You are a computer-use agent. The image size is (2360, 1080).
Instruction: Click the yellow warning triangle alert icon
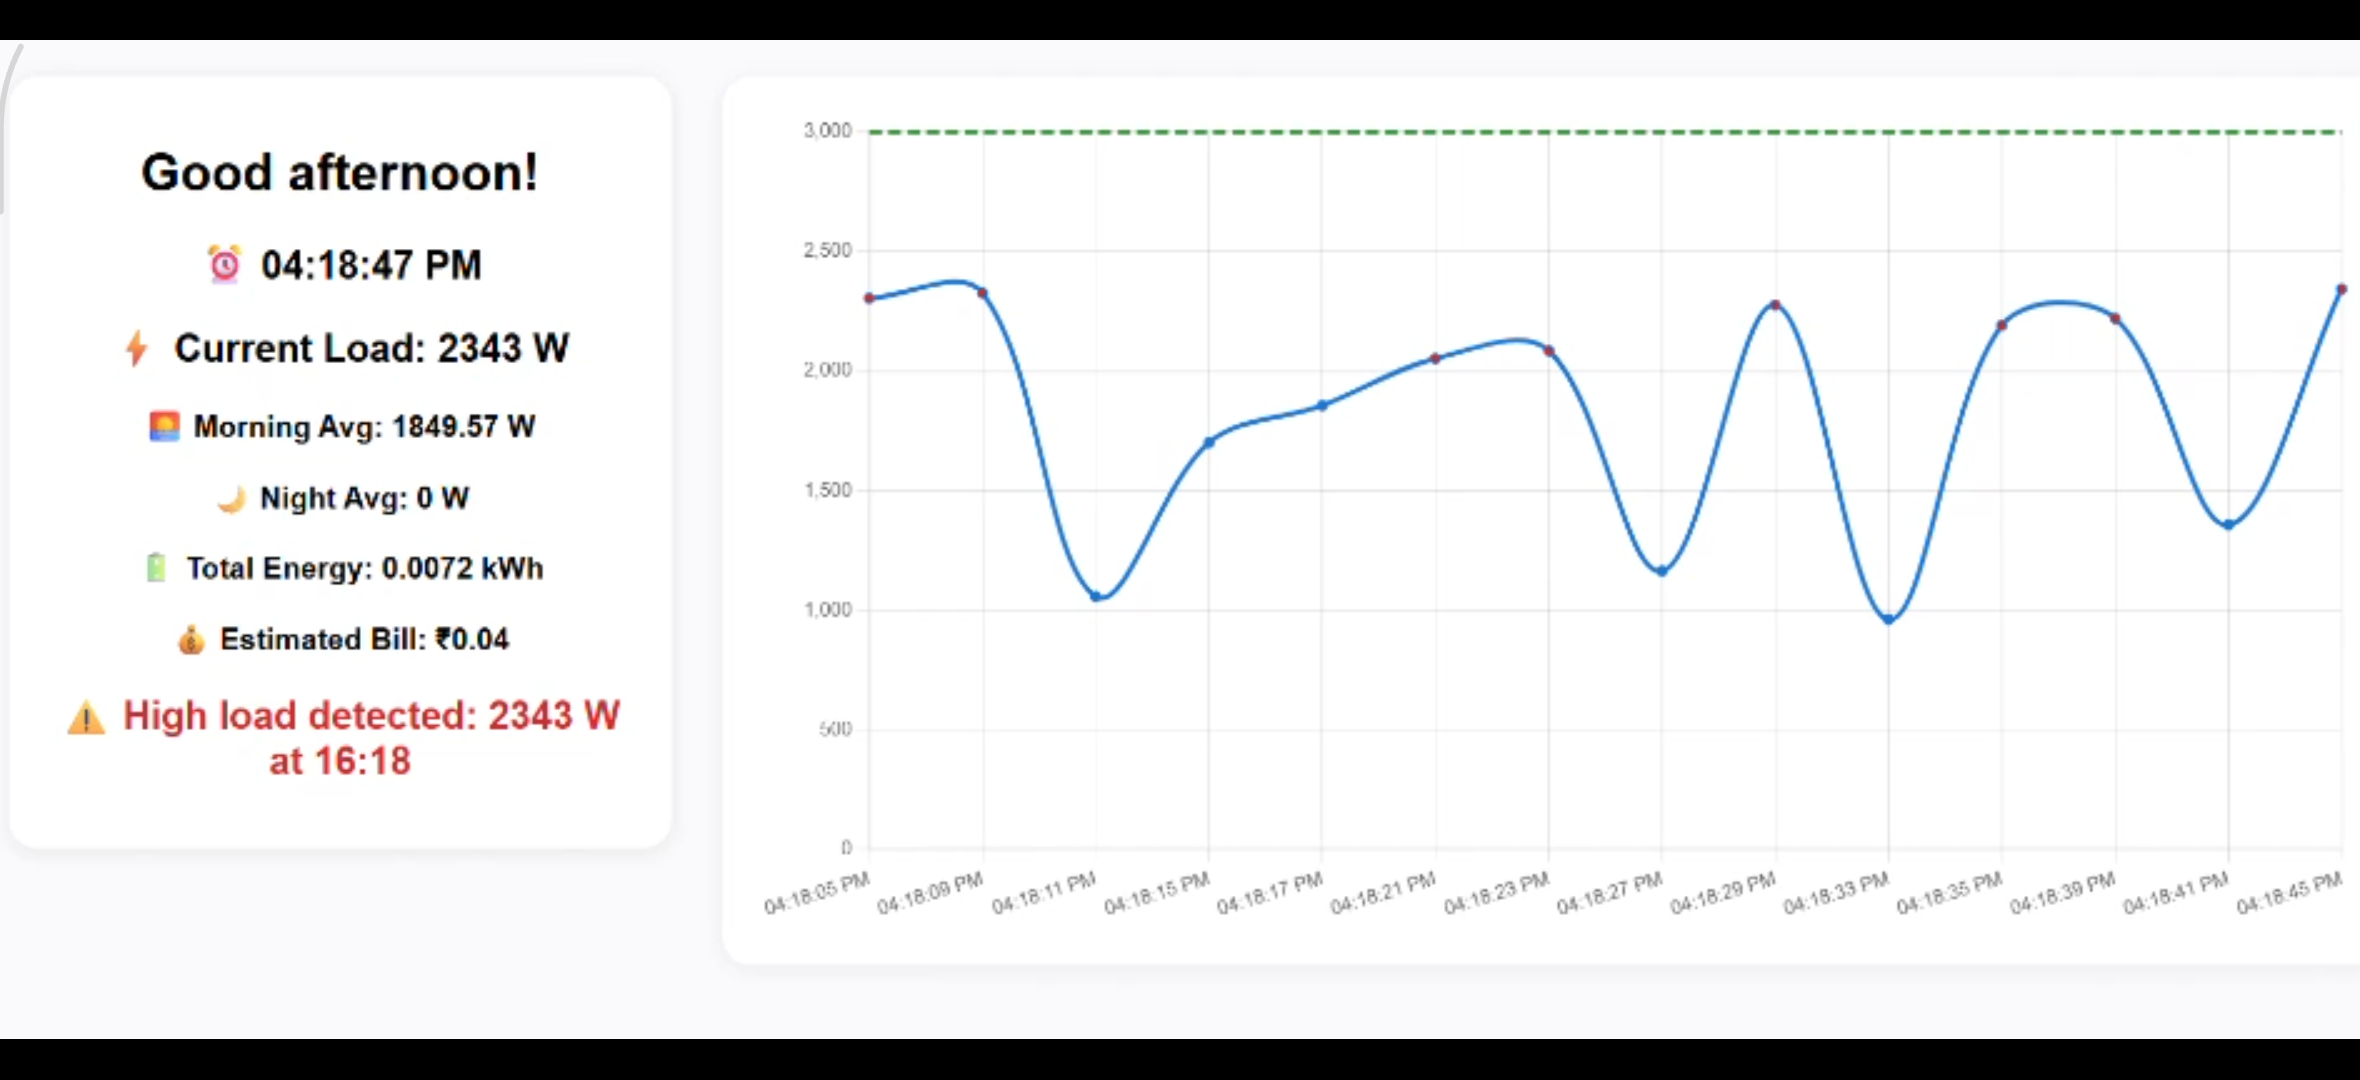click(x=87, y=717)
